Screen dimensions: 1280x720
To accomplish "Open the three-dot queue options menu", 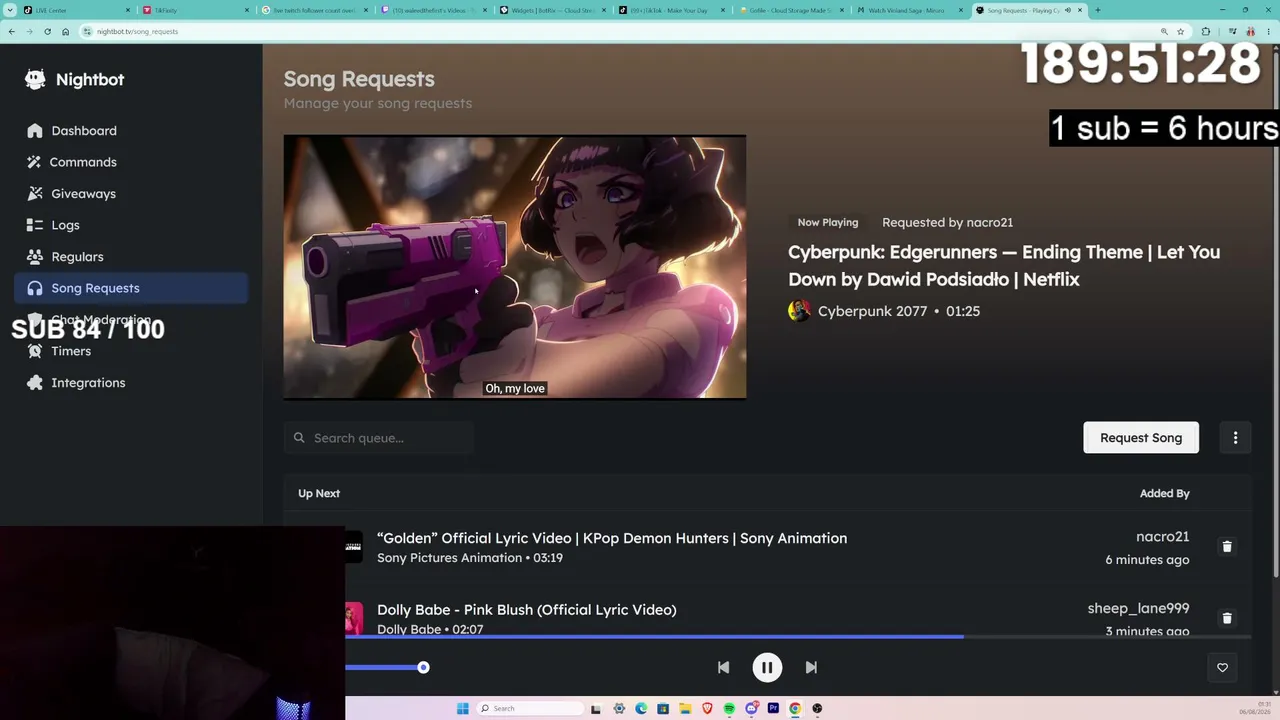I will (x=1235, y=438).
